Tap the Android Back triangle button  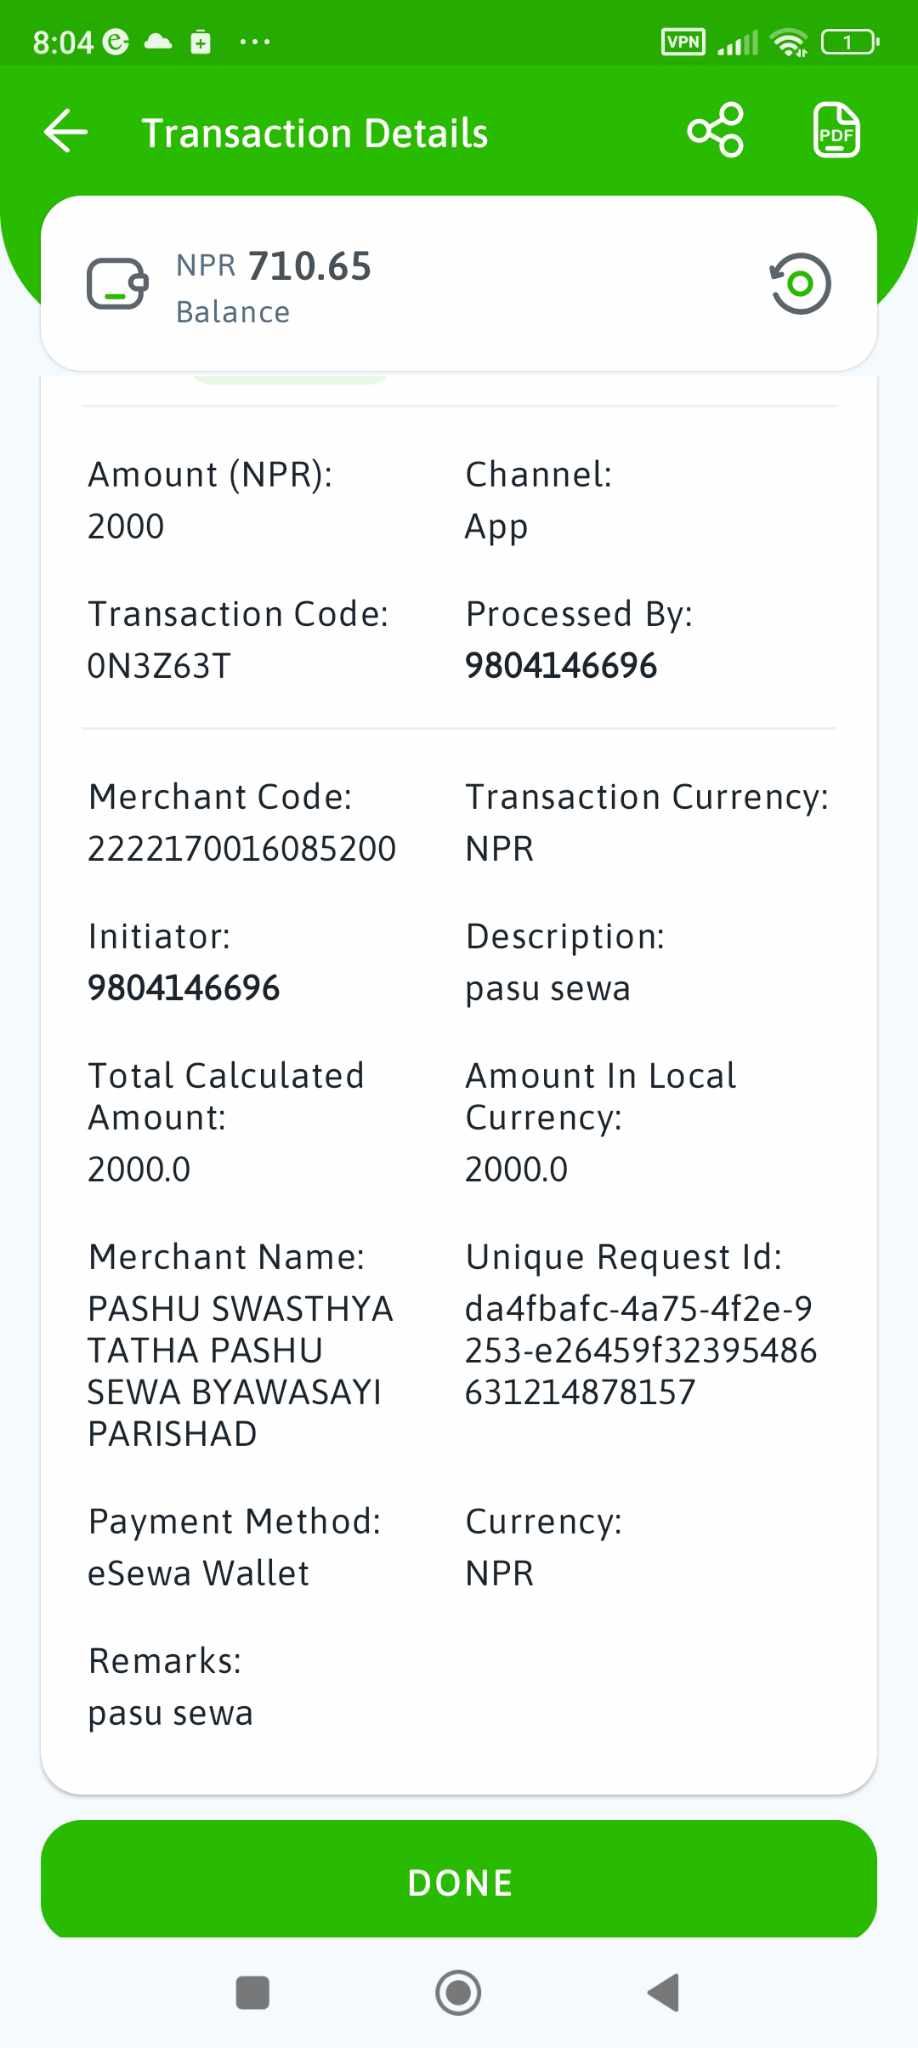pos(664,1992)
